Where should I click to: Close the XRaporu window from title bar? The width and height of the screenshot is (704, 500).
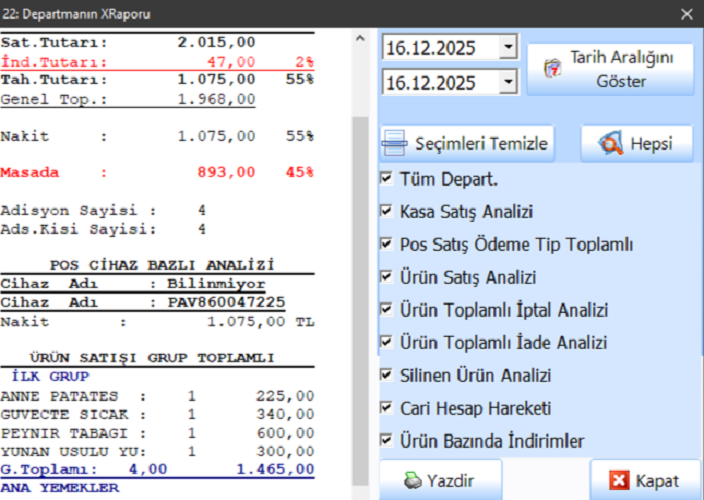686,14
